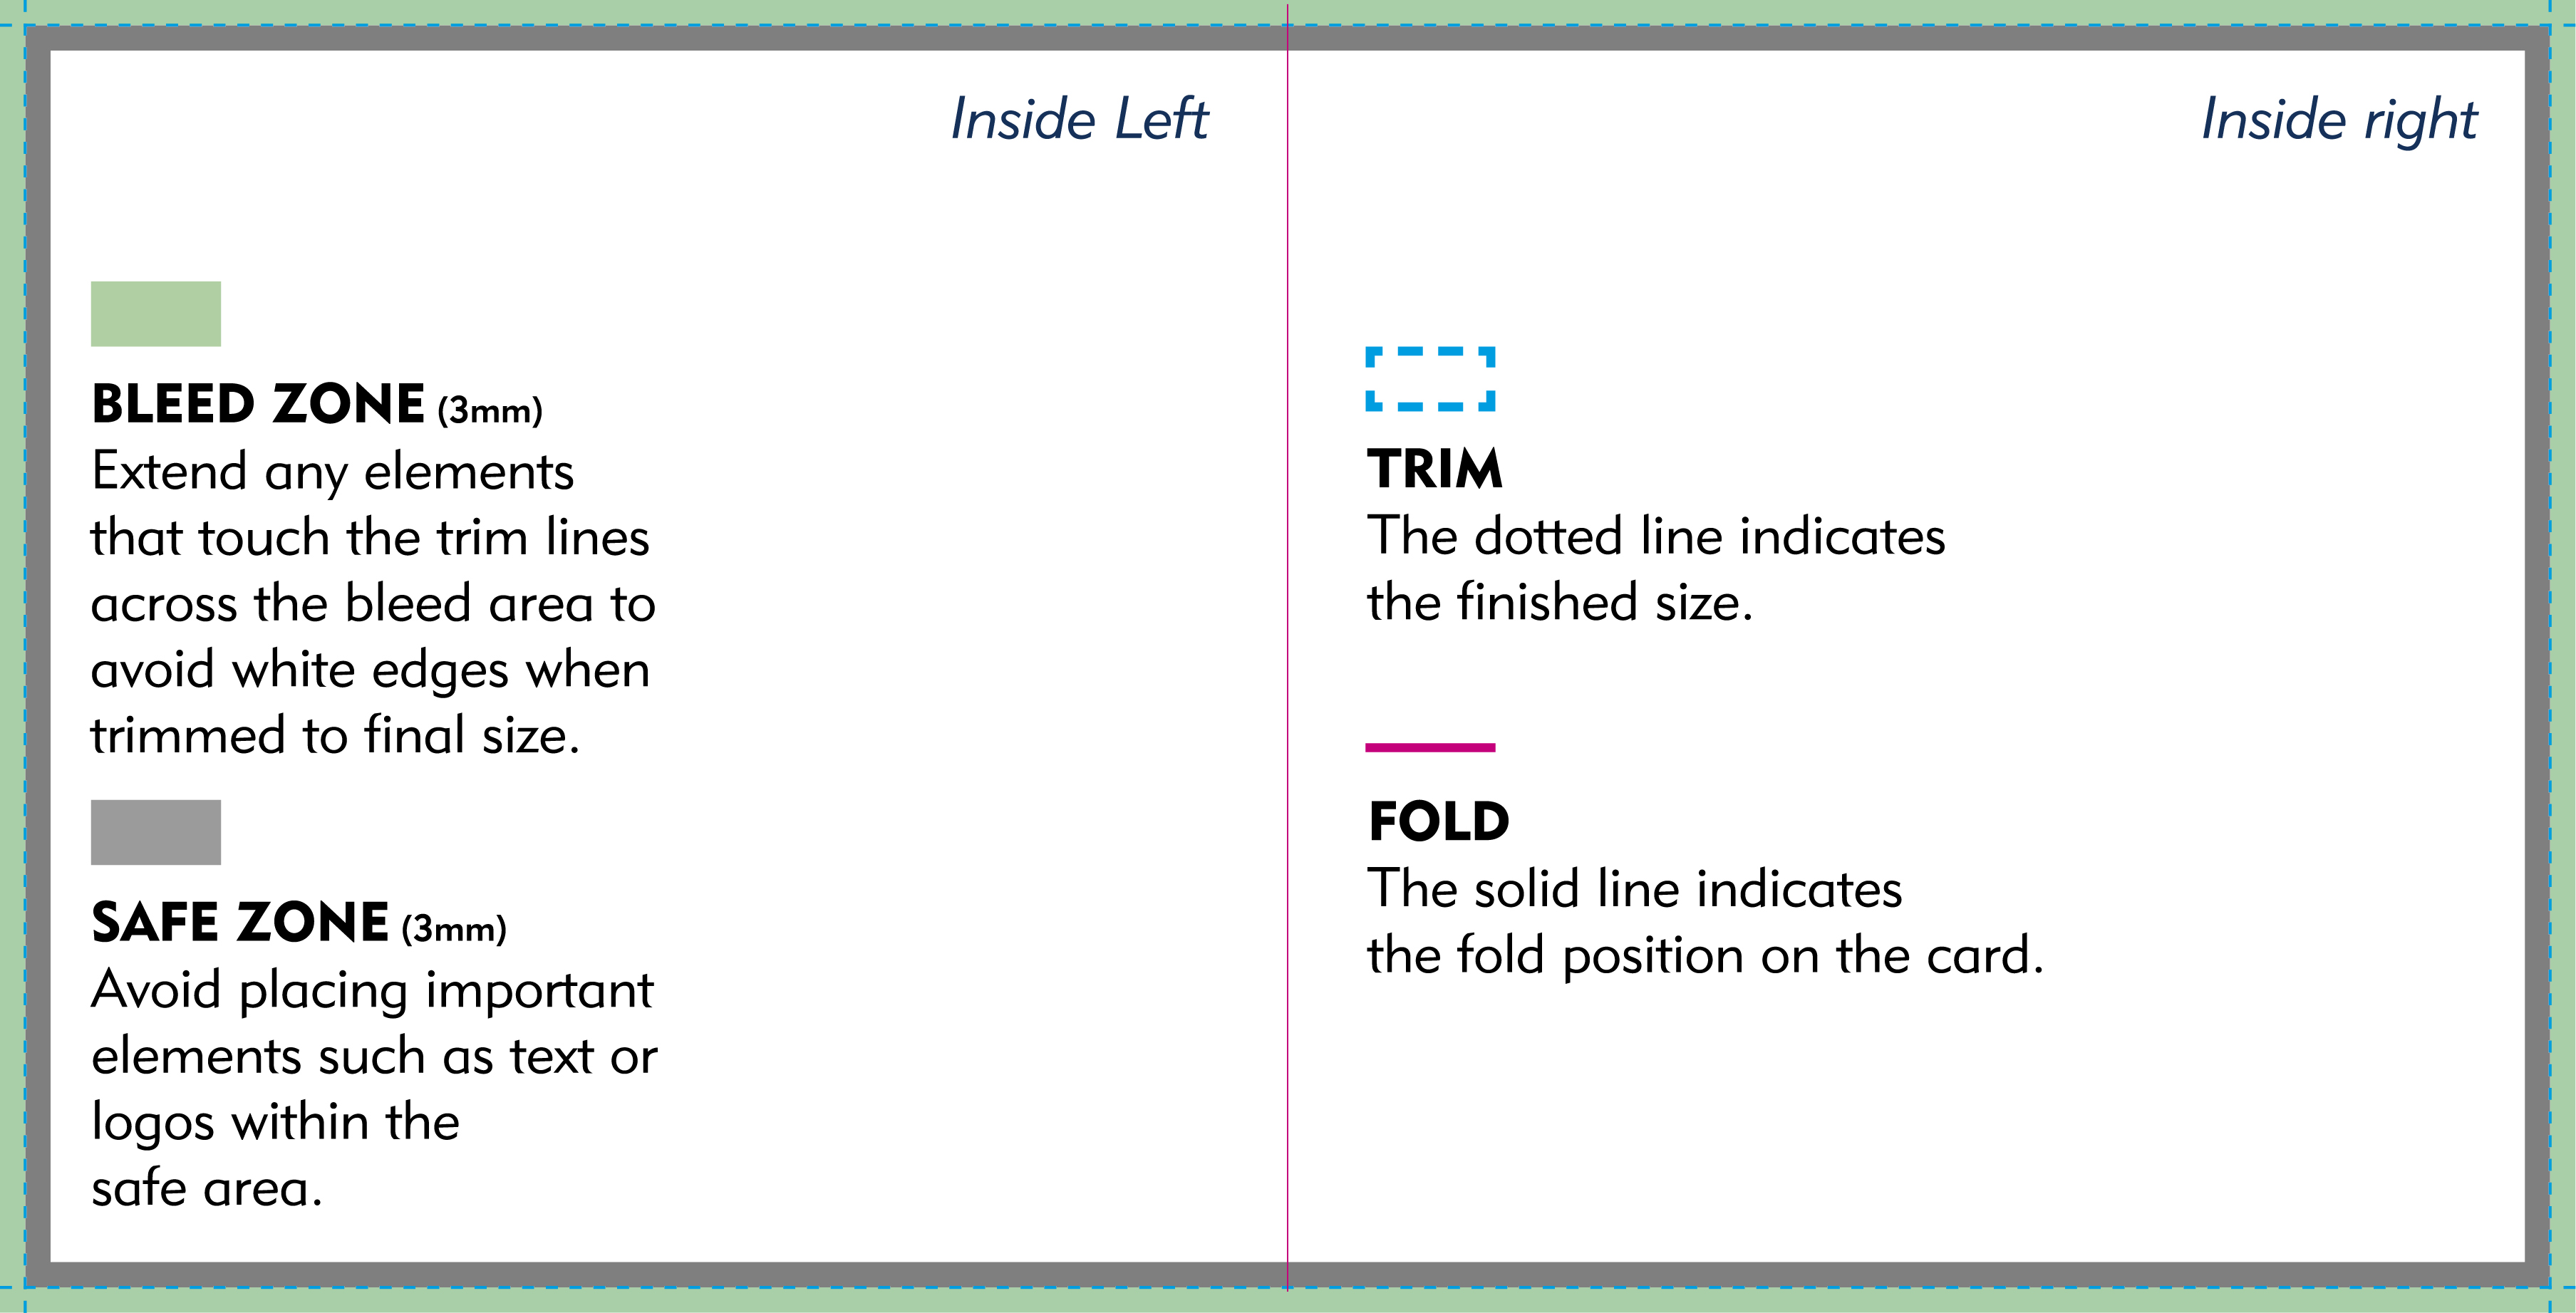Image resolution: width=2576 pixels, height=1313 pixels.
Task: Click the SAFE ZONE heading
Action: pyautogui.click(x=240, y=922)
